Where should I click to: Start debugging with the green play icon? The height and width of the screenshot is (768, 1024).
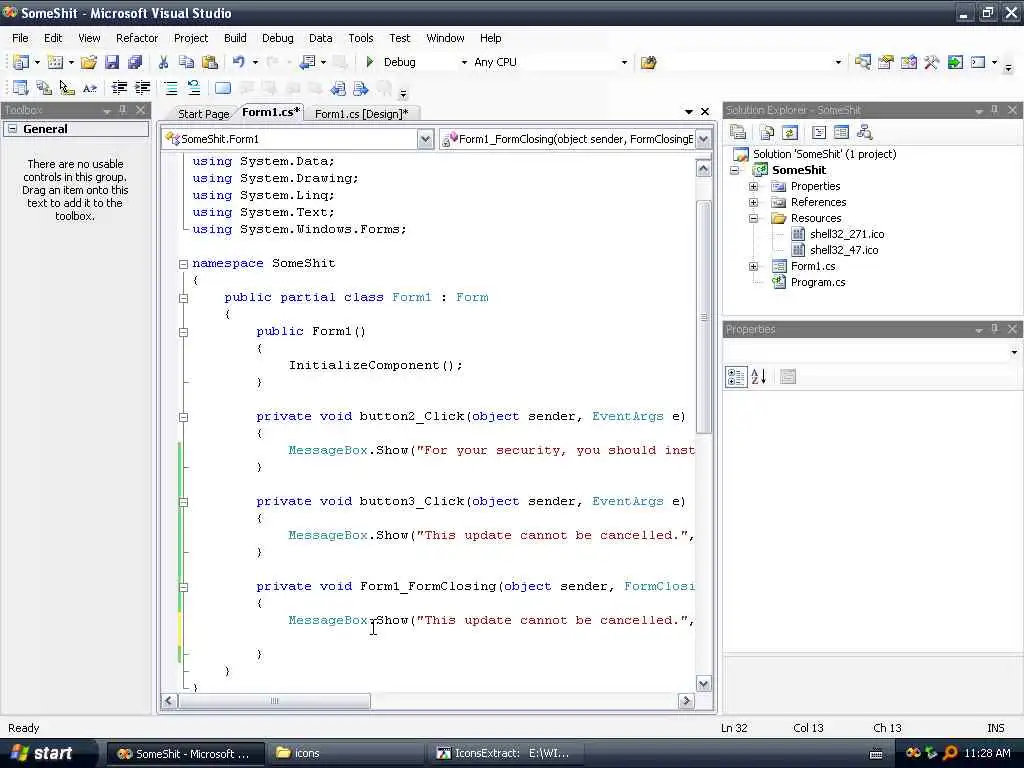click(370, 62)
